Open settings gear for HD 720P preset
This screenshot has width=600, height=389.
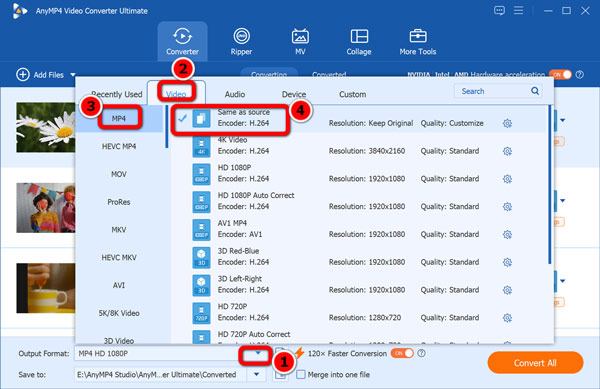click(x=507, y=317)
